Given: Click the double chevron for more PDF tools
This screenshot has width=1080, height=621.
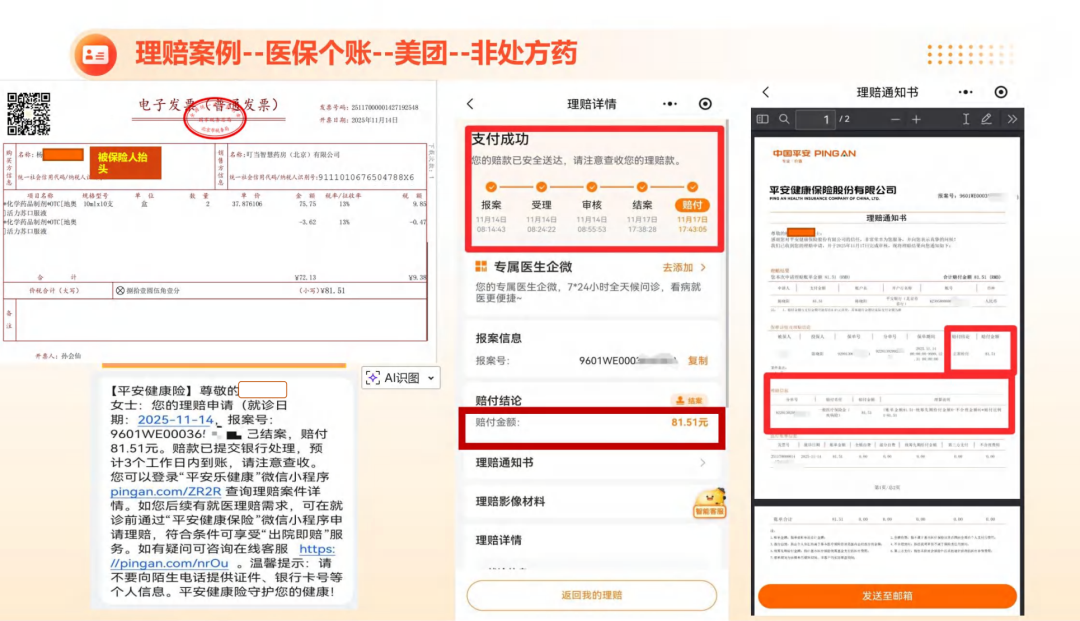Looking at the screenshot, I should pos(1013,118).
